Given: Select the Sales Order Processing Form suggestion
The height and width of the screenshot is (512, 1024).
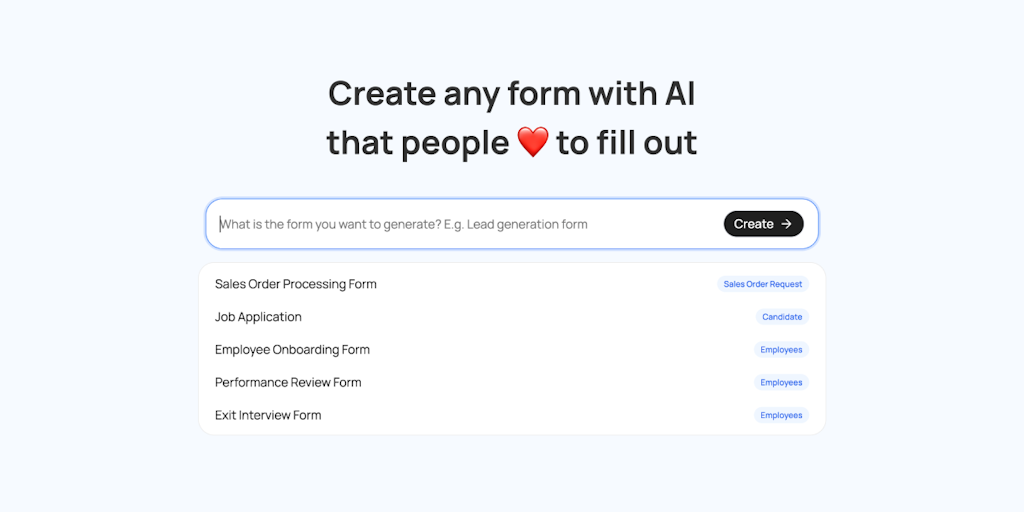Looking at the screenshot, I should point(296,284).
